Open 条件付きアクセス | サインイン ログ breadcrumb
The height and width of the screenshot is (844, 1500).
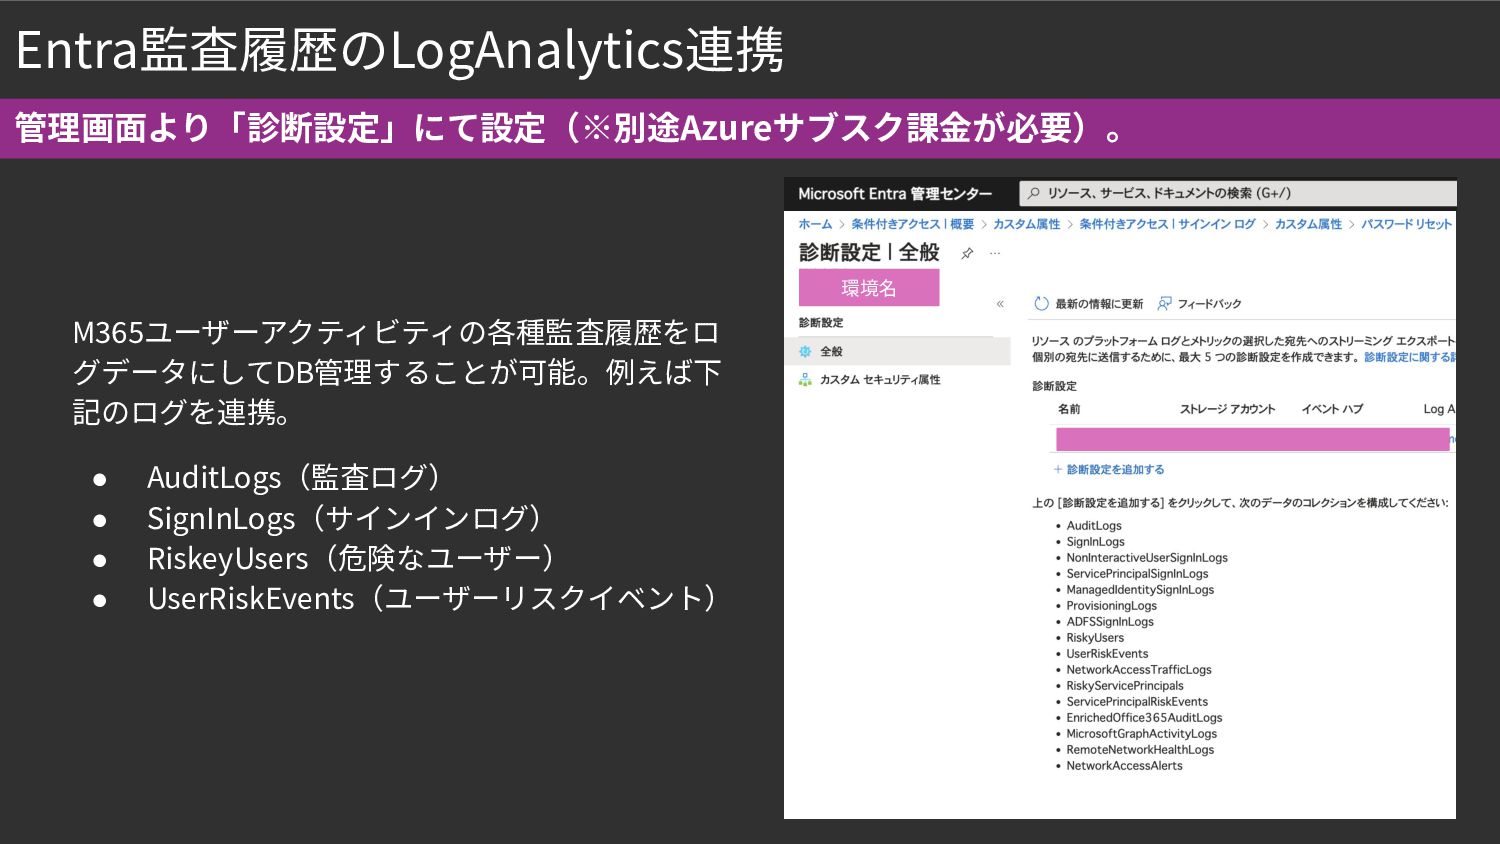pos(1167,224)
